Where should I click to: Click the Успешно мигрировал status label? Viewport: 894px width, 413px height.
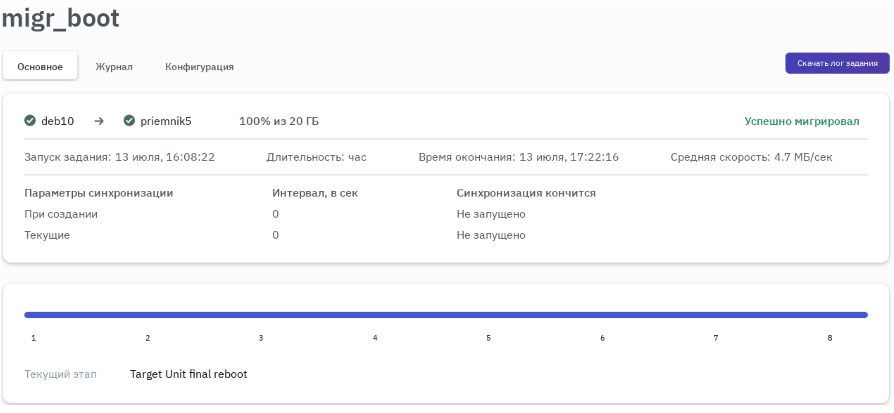point(801,121)
